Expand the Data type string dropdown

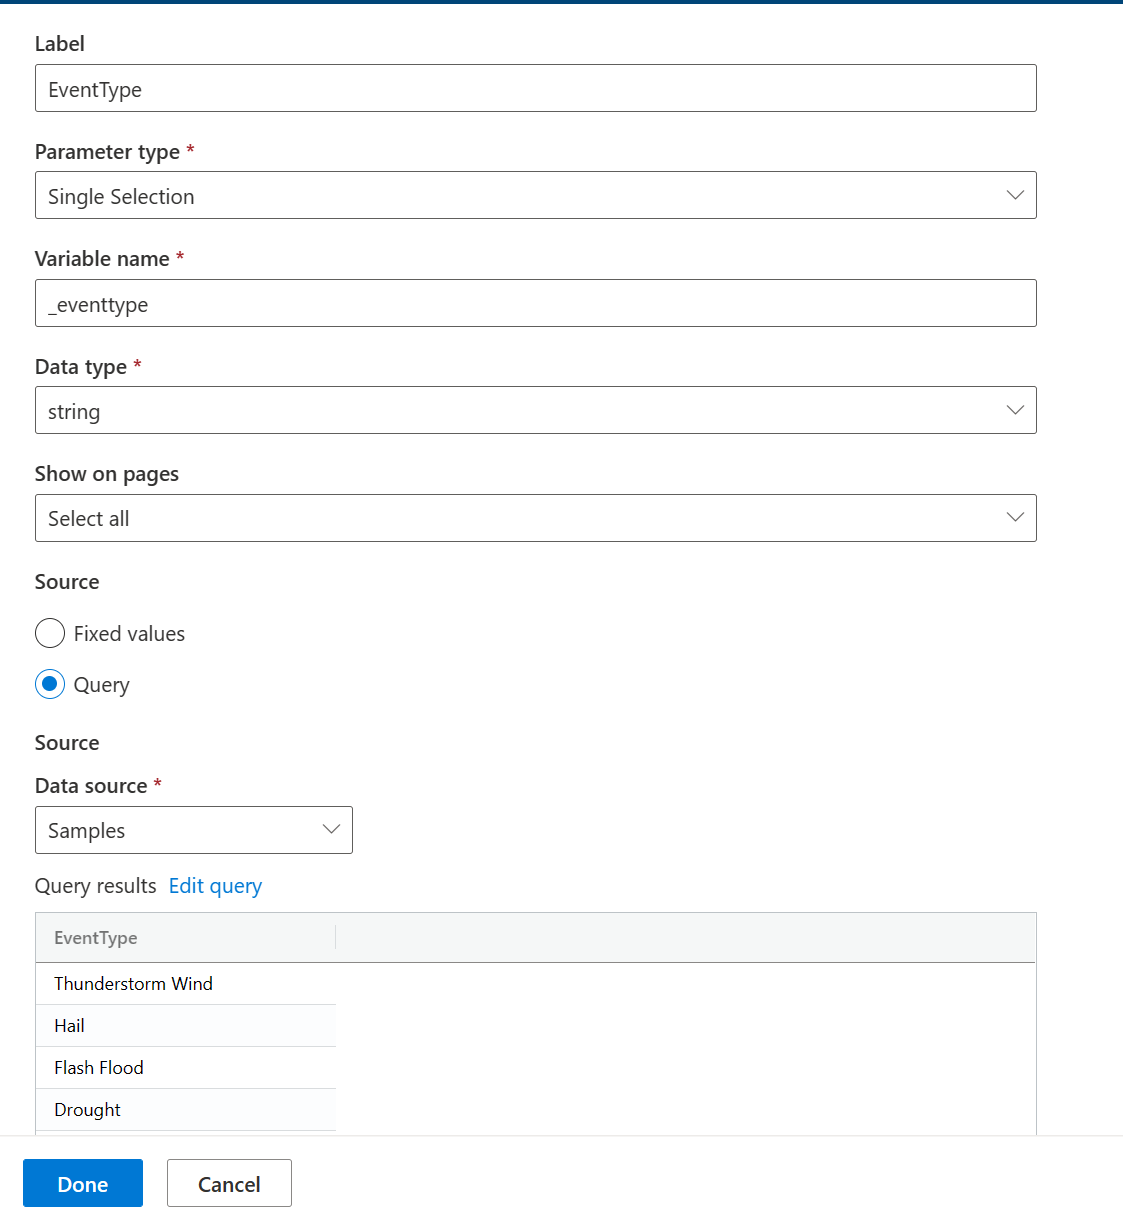click(535, 410)
